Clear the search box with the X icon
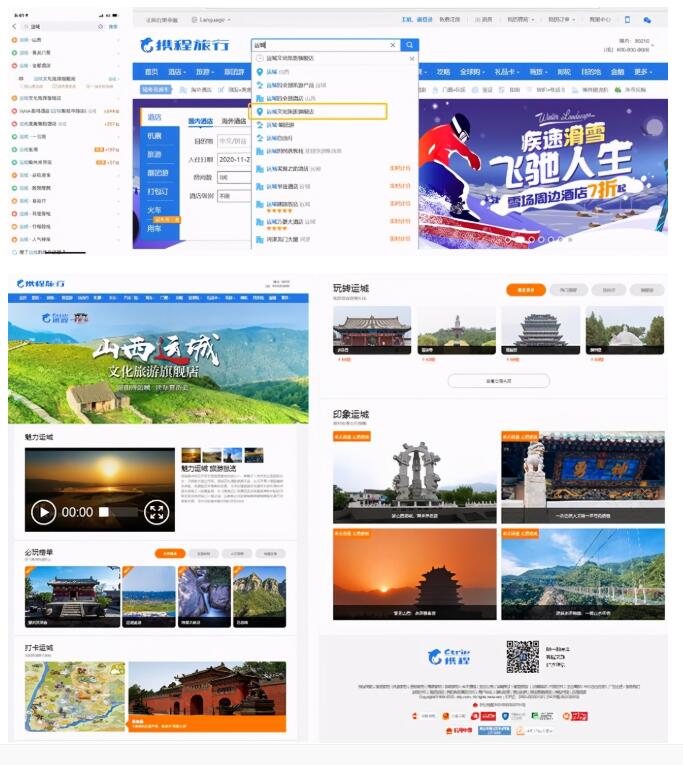This screenshot has width=683, height=765. [x=393, y=45]
